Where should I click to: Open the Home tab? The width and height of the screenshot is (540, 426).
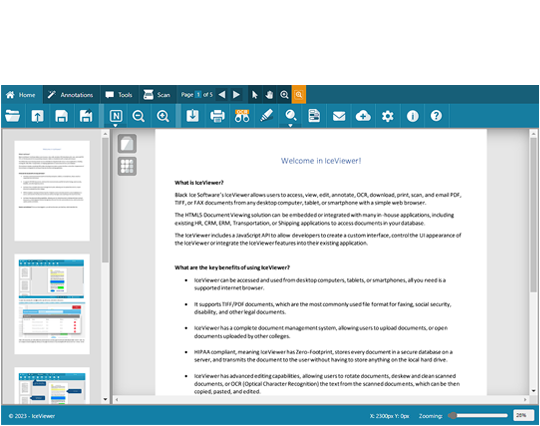pos(21,95)
